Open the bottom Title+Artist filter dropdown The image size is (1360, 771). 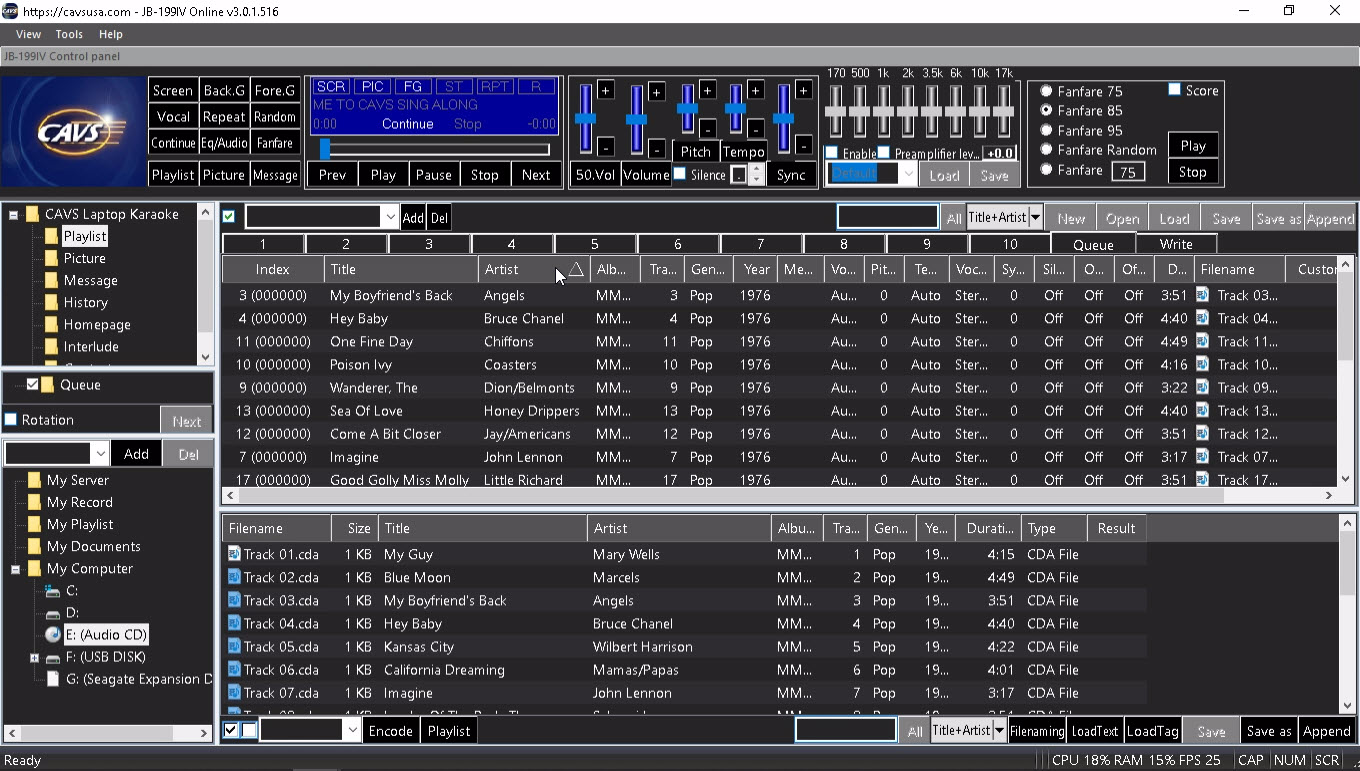pyautogui.click(x=999, y=731)
